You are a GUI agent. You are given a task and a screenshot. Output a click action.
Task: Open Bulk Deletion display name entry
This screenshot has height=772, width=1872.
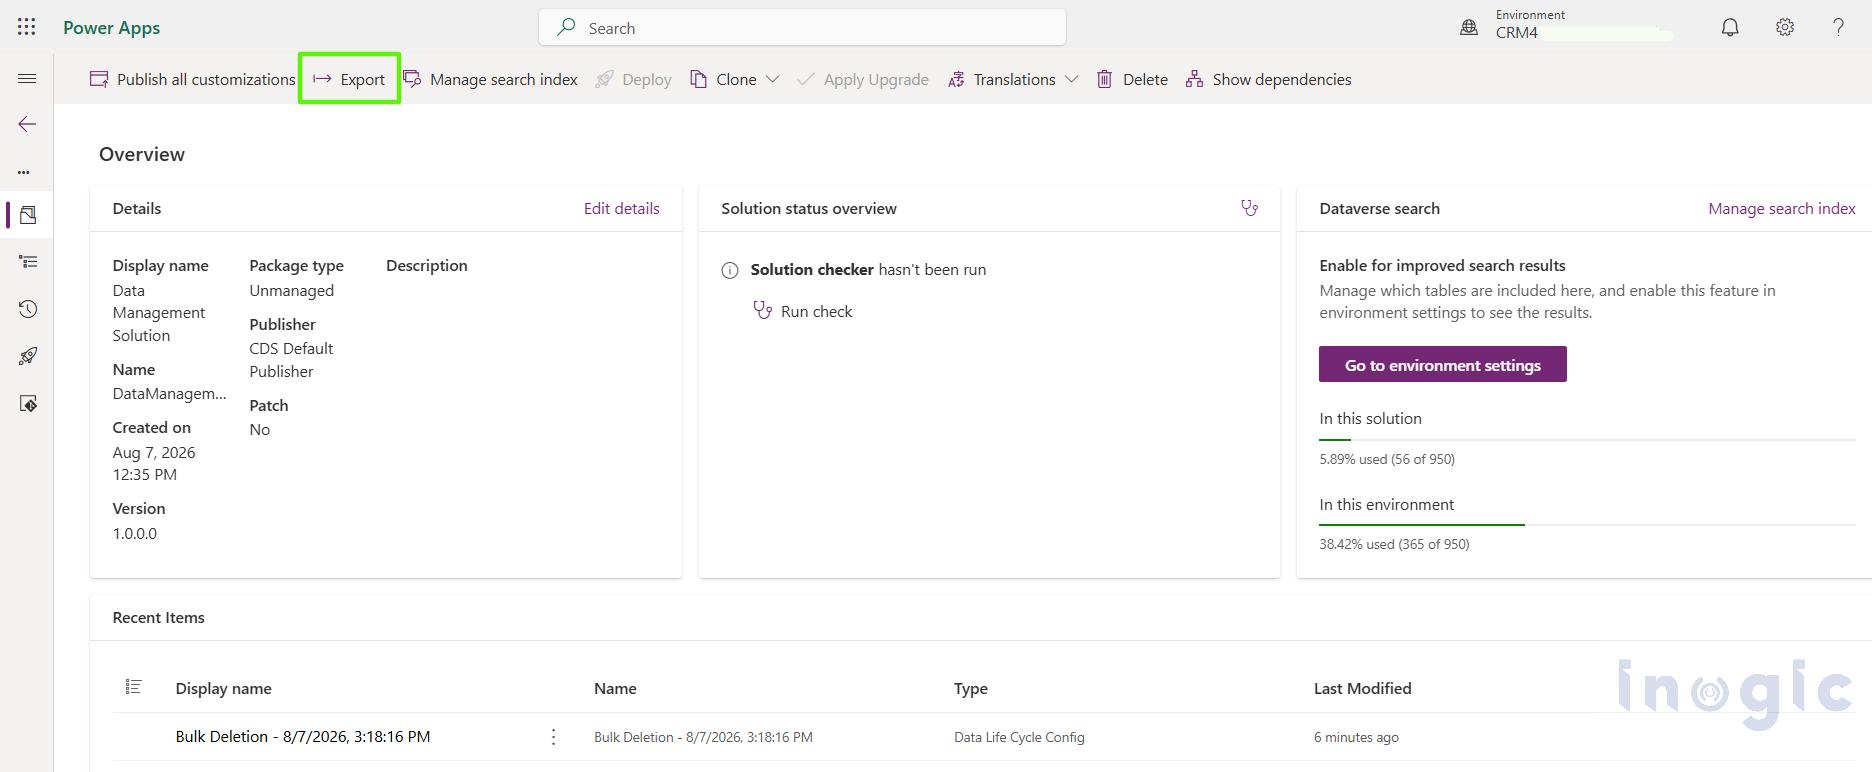point(303,737)
